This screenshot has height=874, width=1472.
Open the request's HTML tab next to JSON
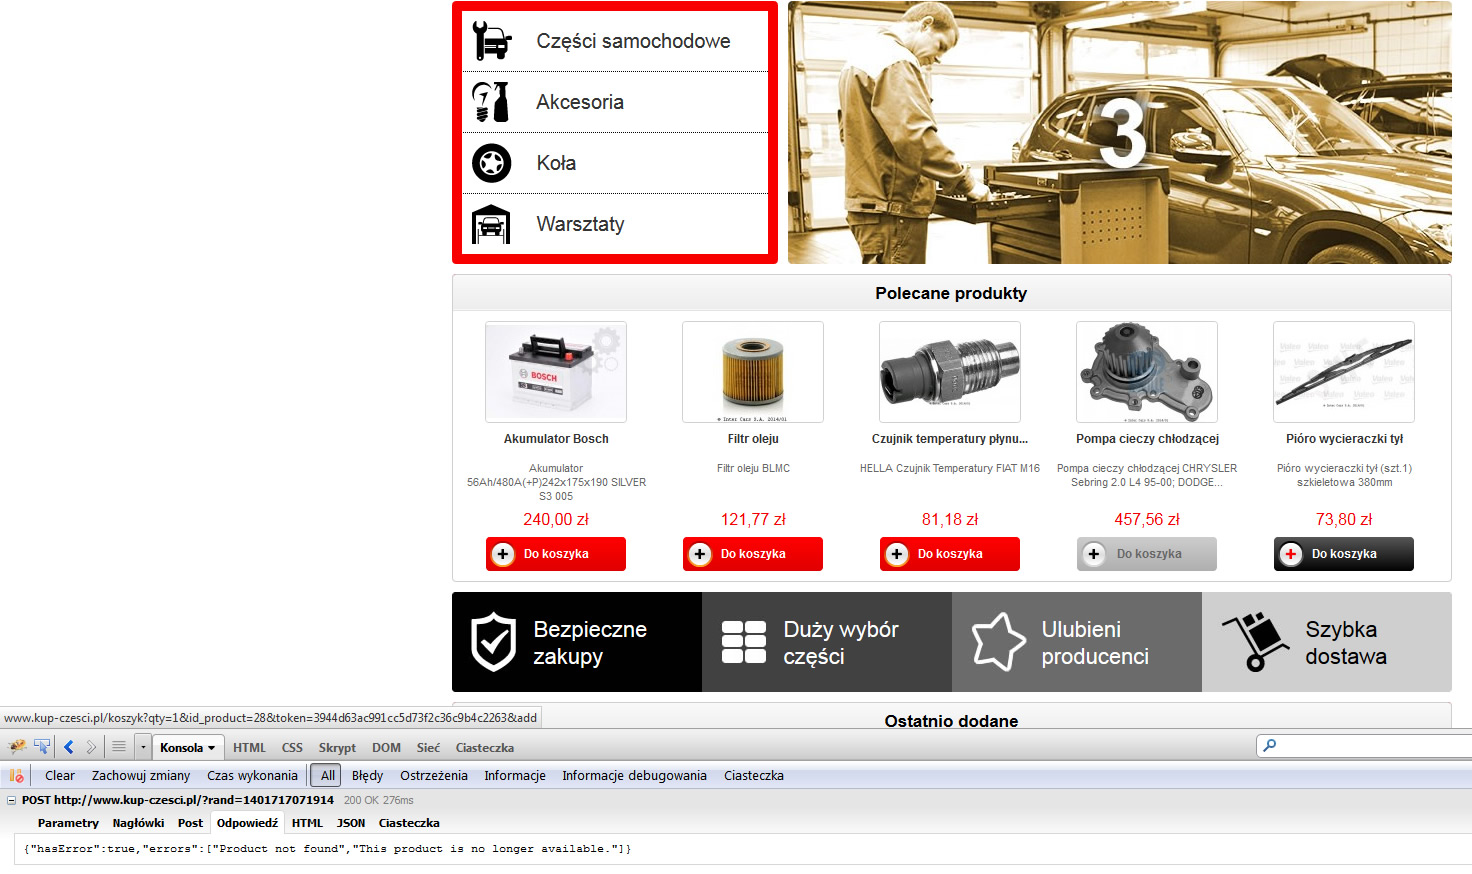click(x=307, y=823)
